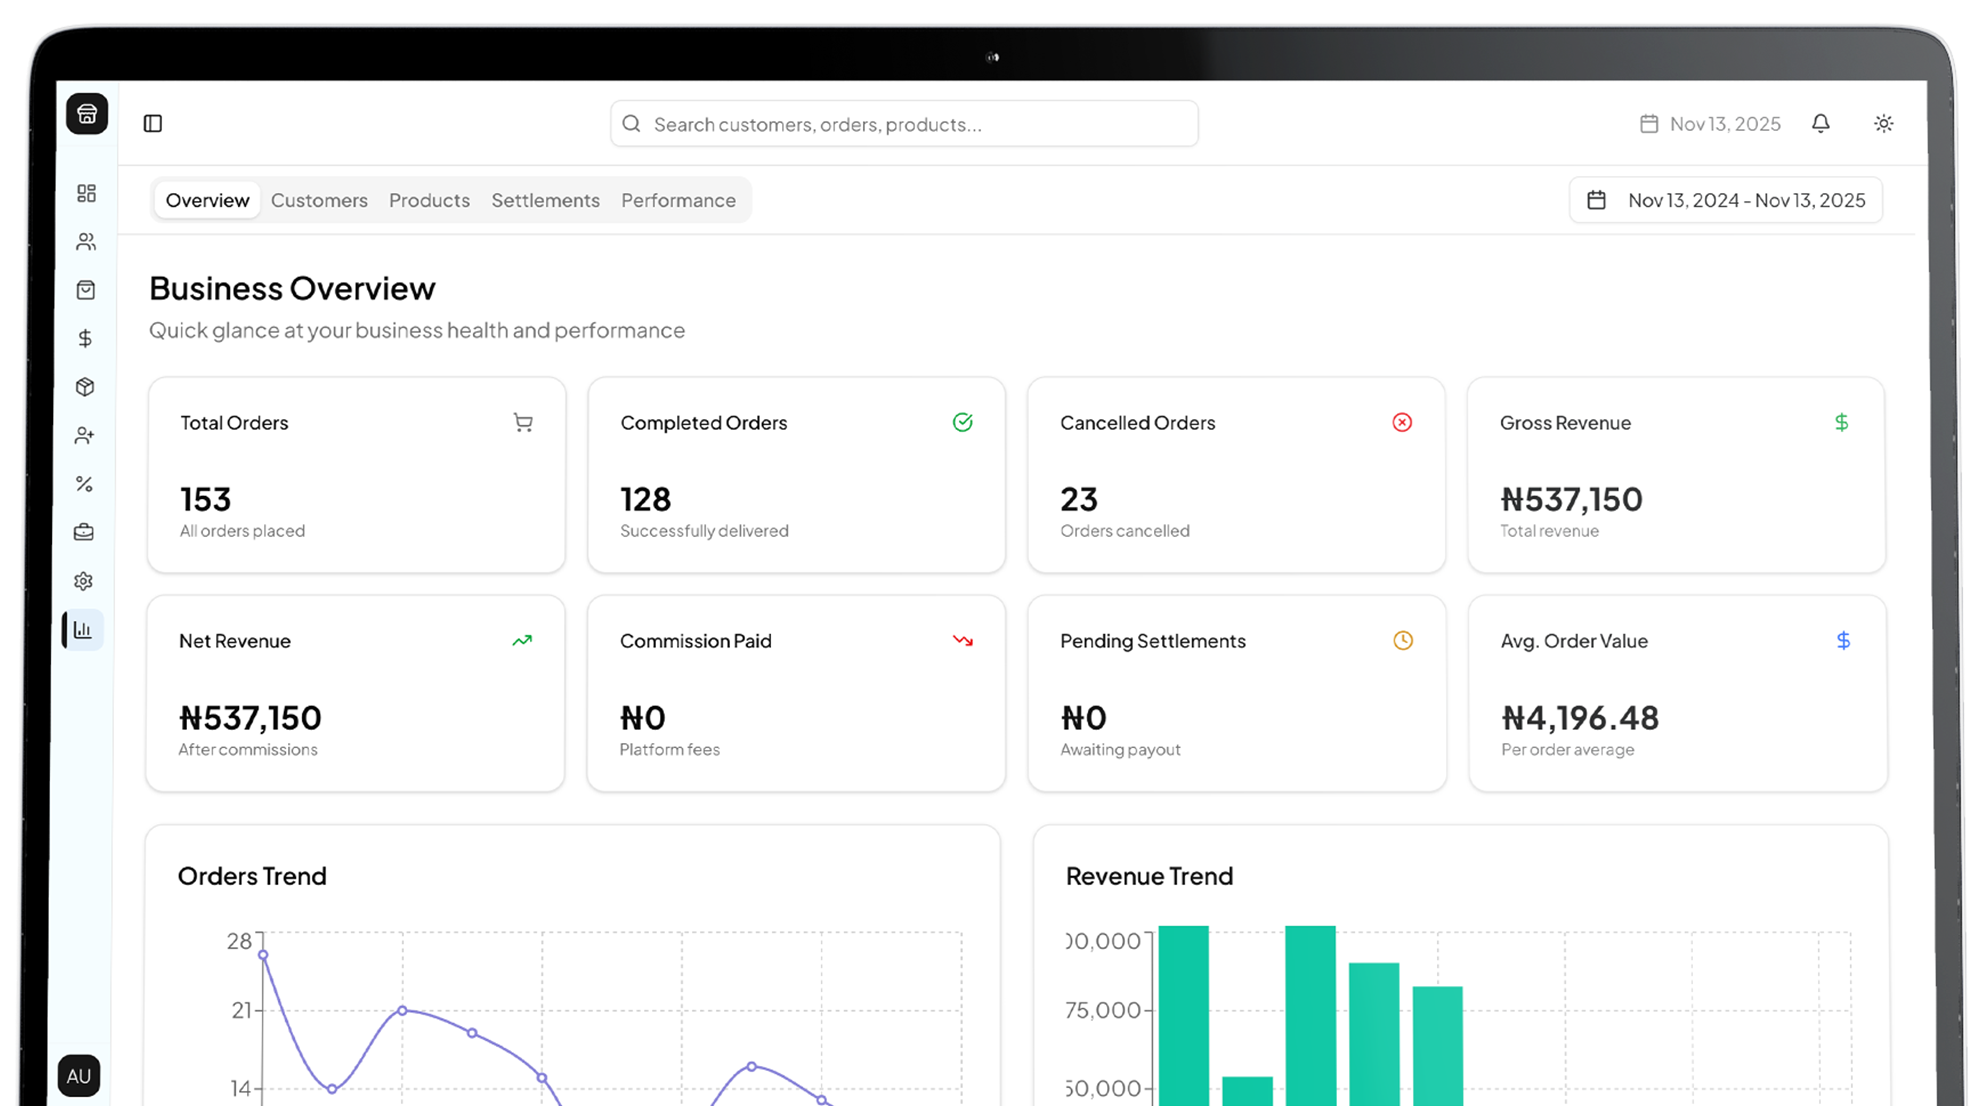Image resolution: width=1981 pixels, height=1106 pixels.
Task: Open the percent discounts sidebar icon
Action: coord(84,484)
